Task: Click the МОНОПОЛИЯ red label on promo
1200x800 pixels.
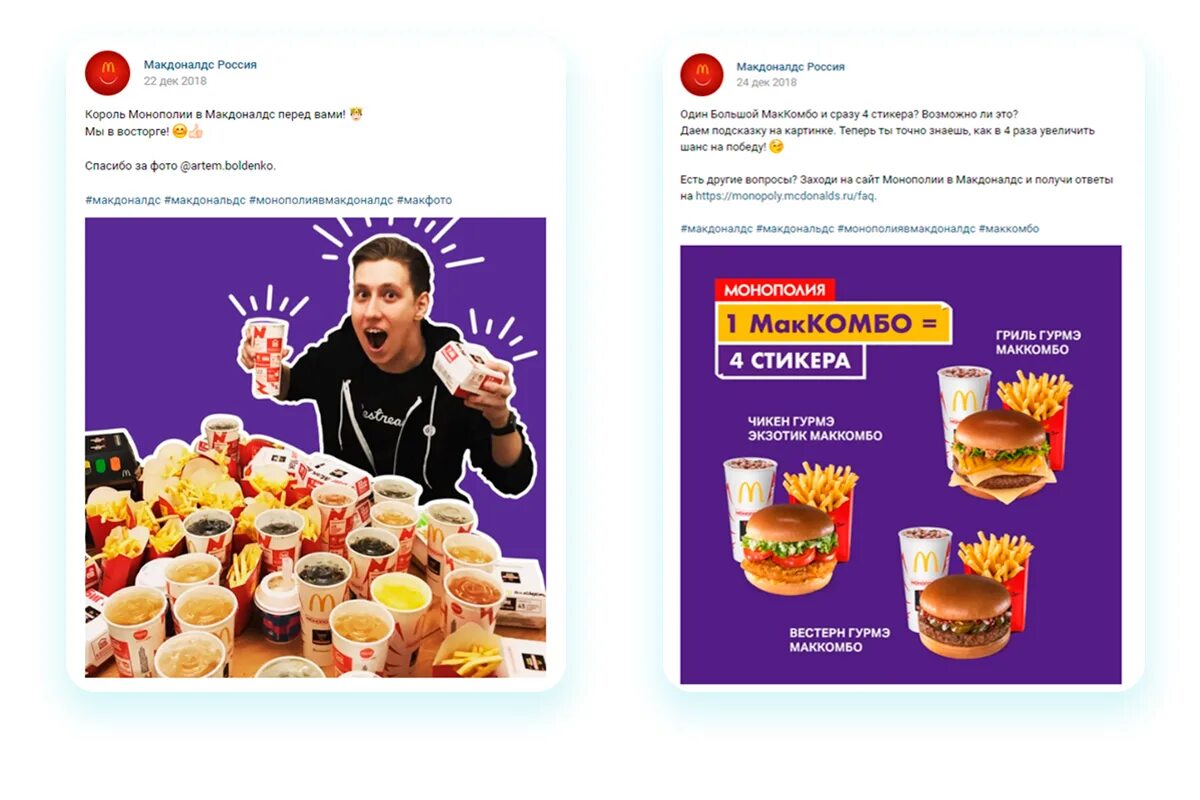Action: click(x=775, y=290)
